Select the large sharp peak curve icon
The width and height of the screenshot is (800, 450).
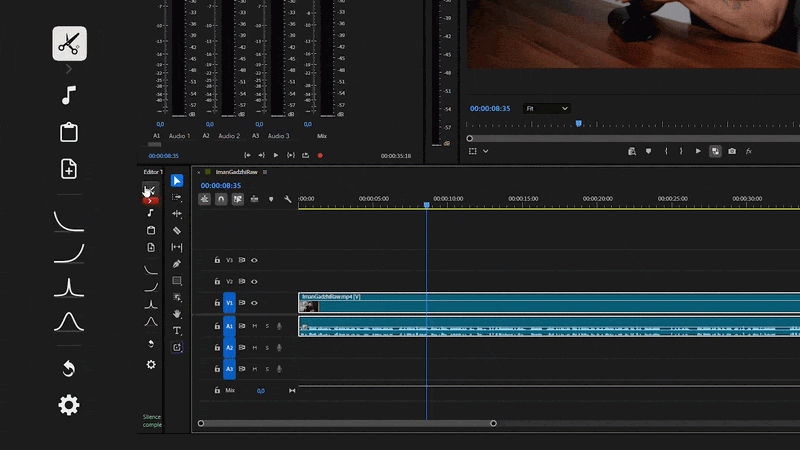(69, 287)
